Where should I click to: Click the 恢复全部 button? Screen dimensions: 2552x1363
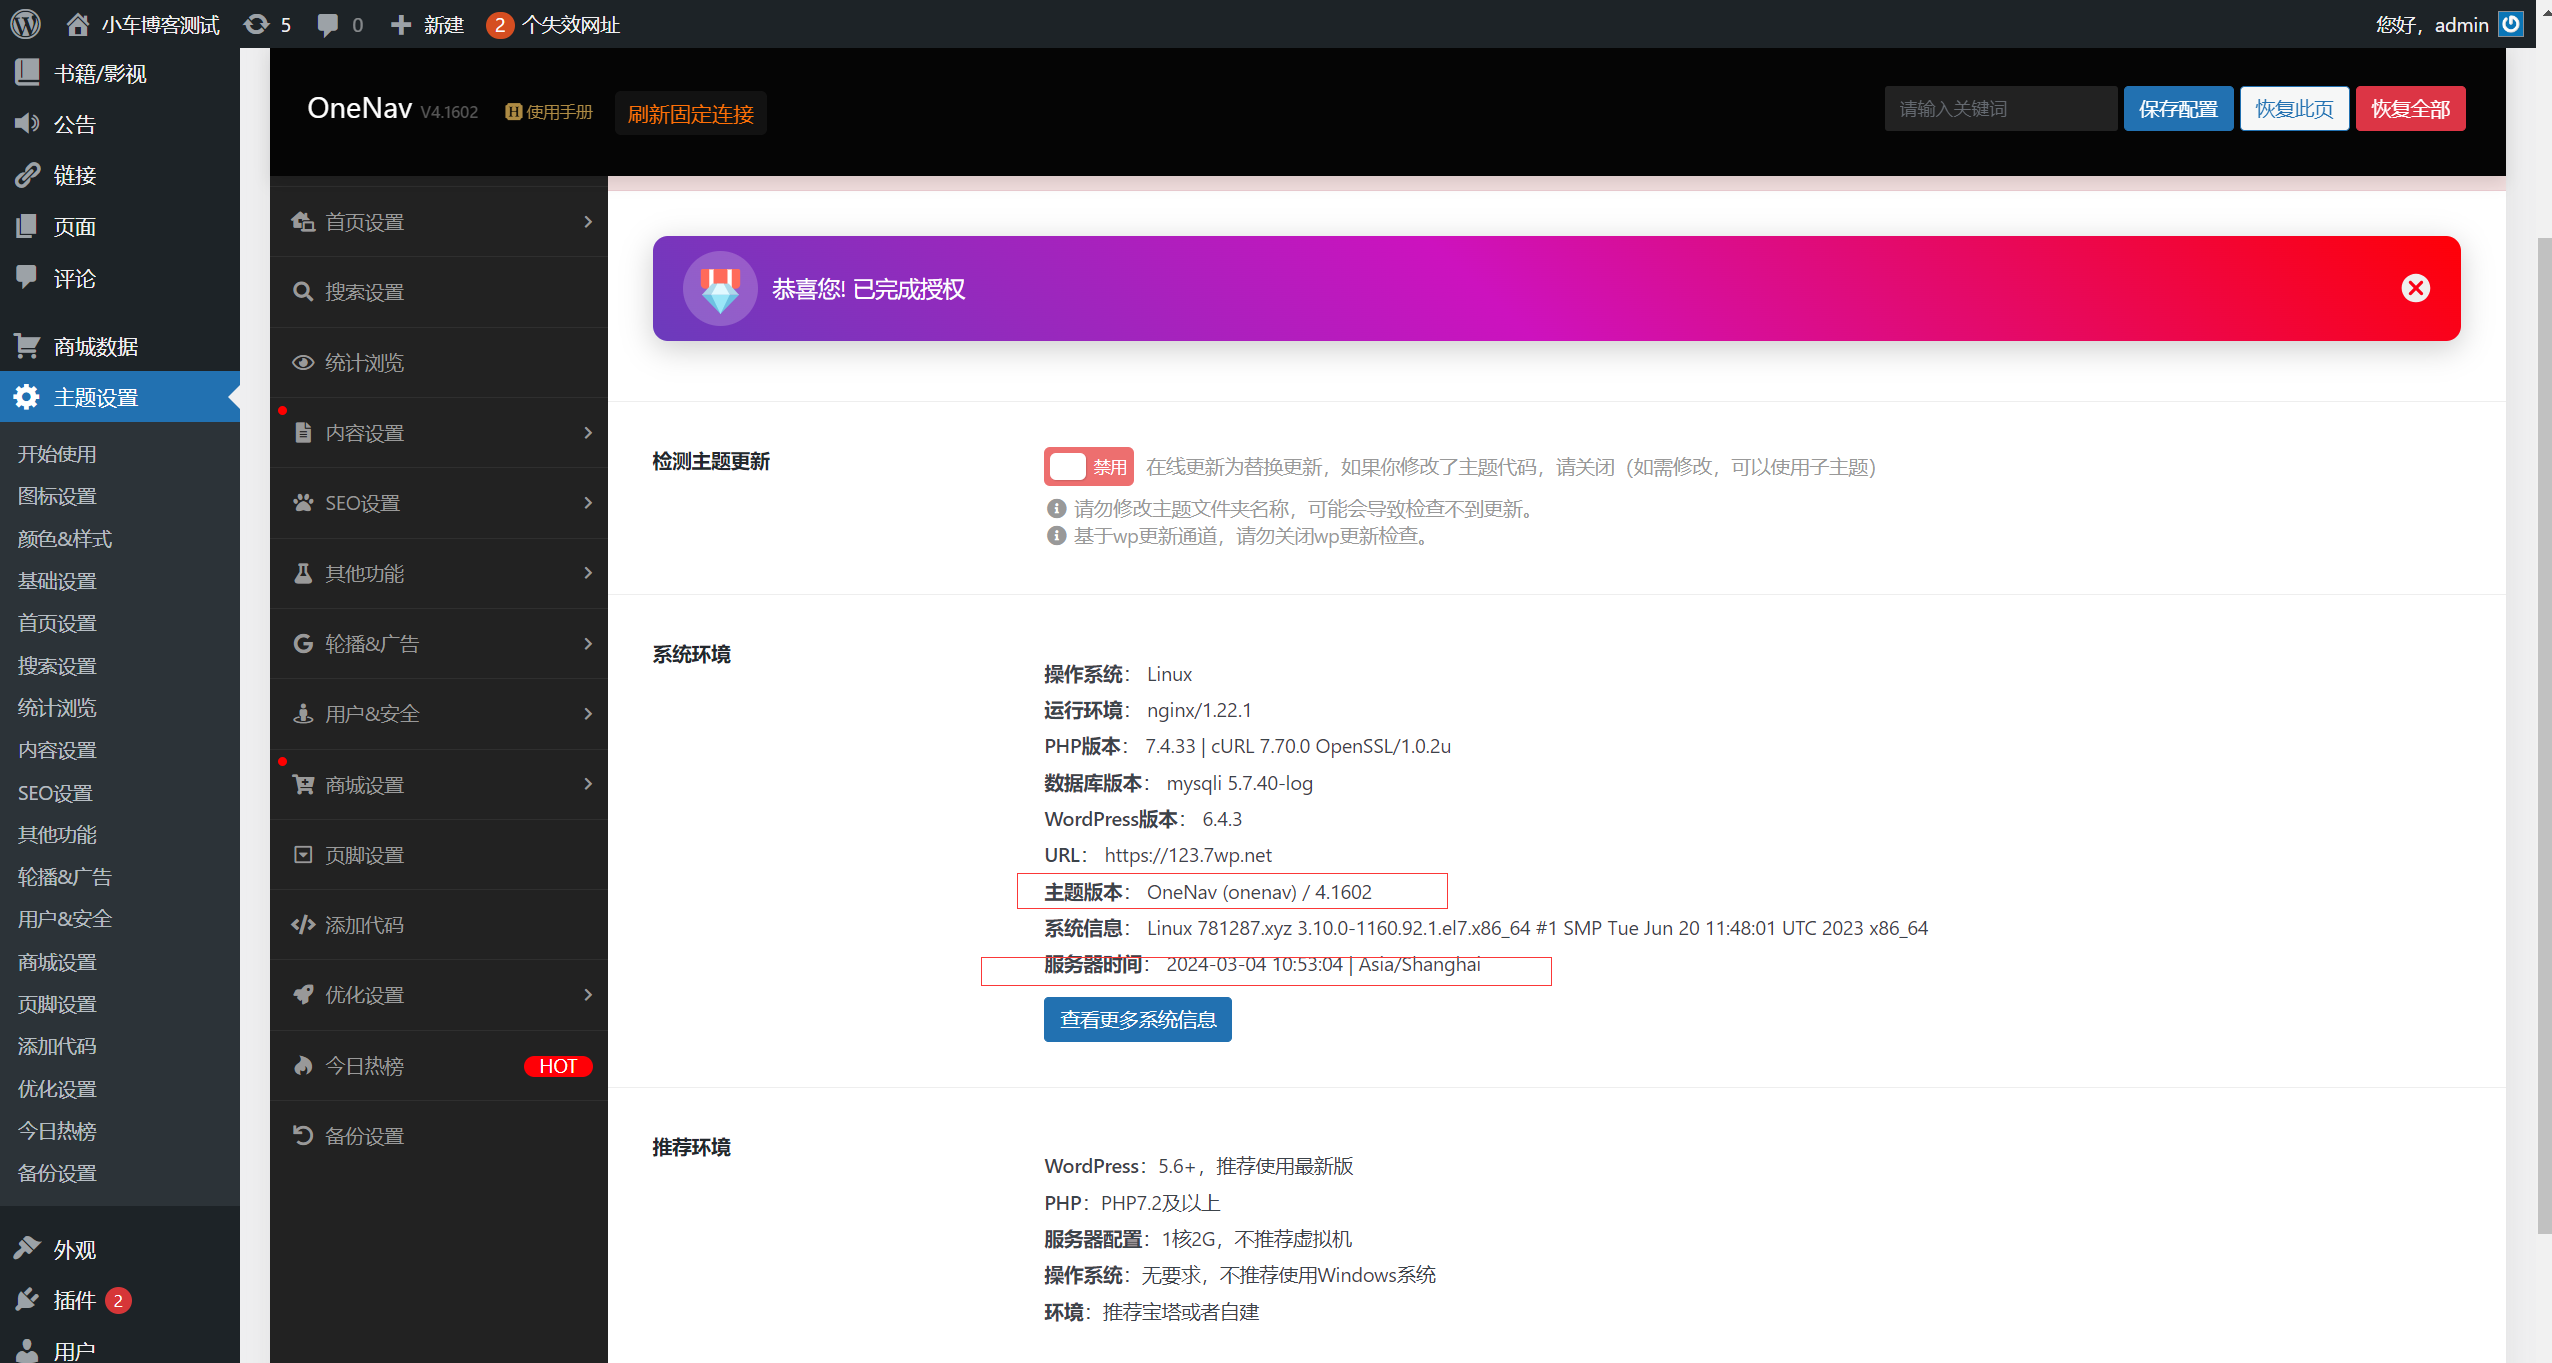tap(2410, 108)
